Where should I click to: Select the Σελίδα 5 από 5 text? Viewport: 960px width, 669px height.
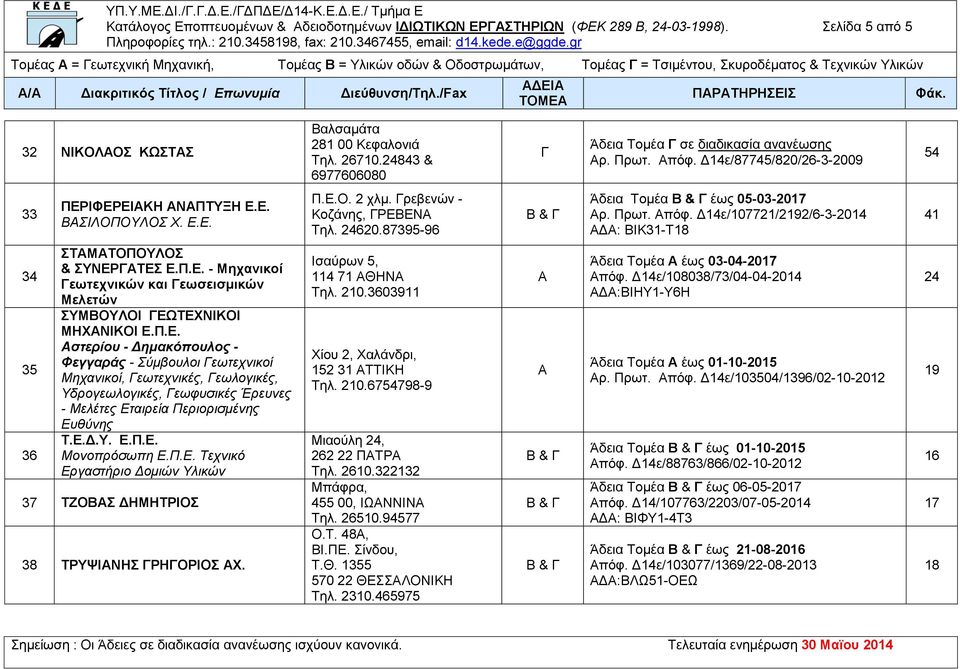tap(867, 26)
